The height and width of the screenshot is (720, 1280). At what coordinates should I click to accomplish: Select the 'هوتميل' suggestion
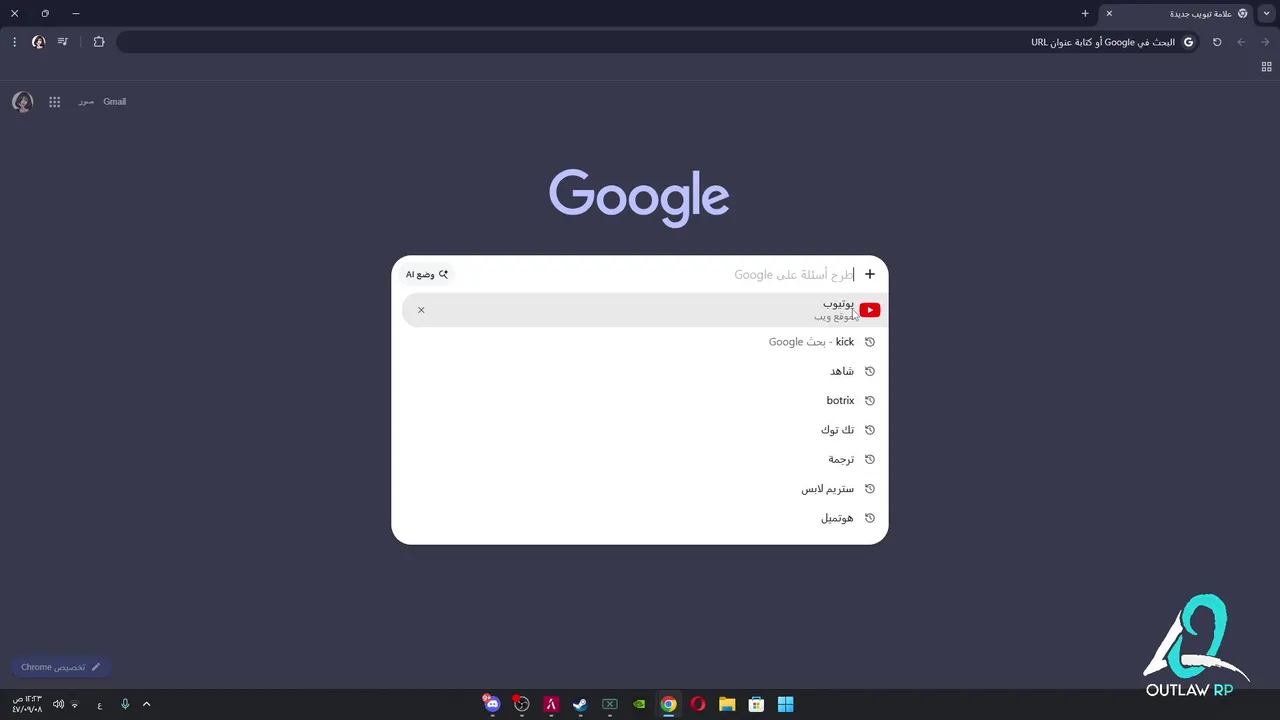point(640,518)
